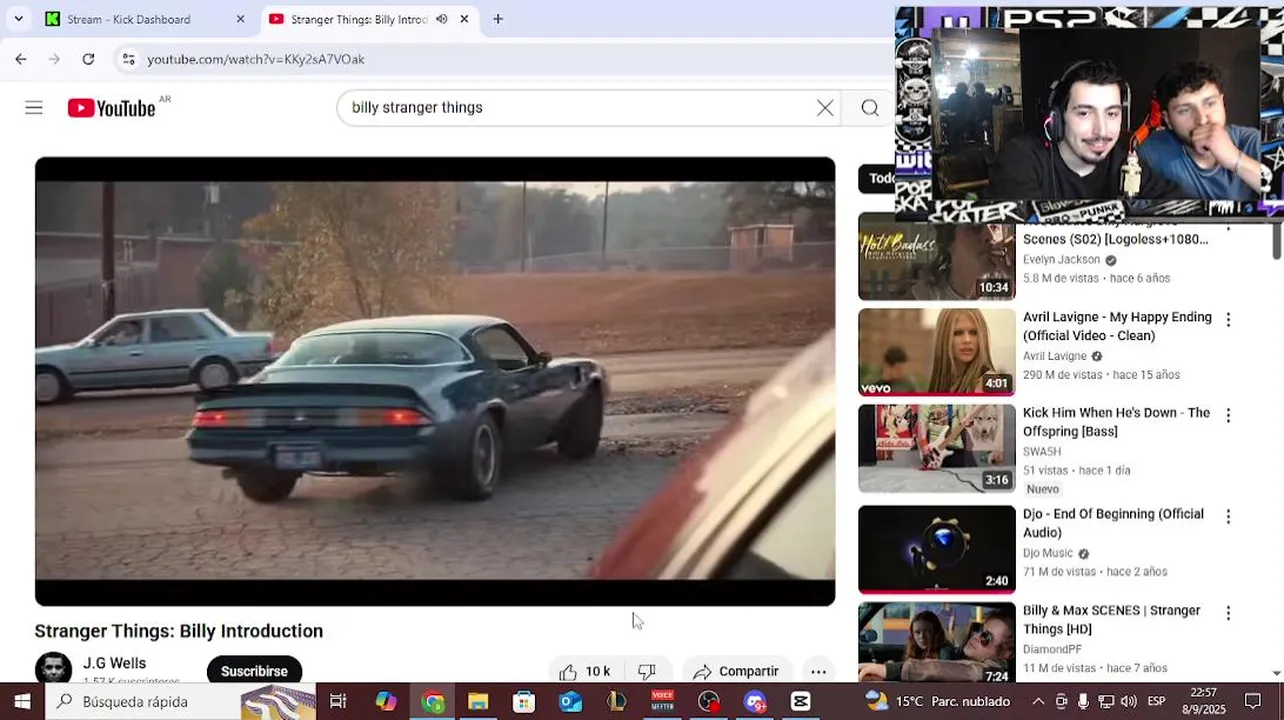Open the volume tray icon
The width and height of the screenshot is (1284, 720).
(x=1128, y=701)
